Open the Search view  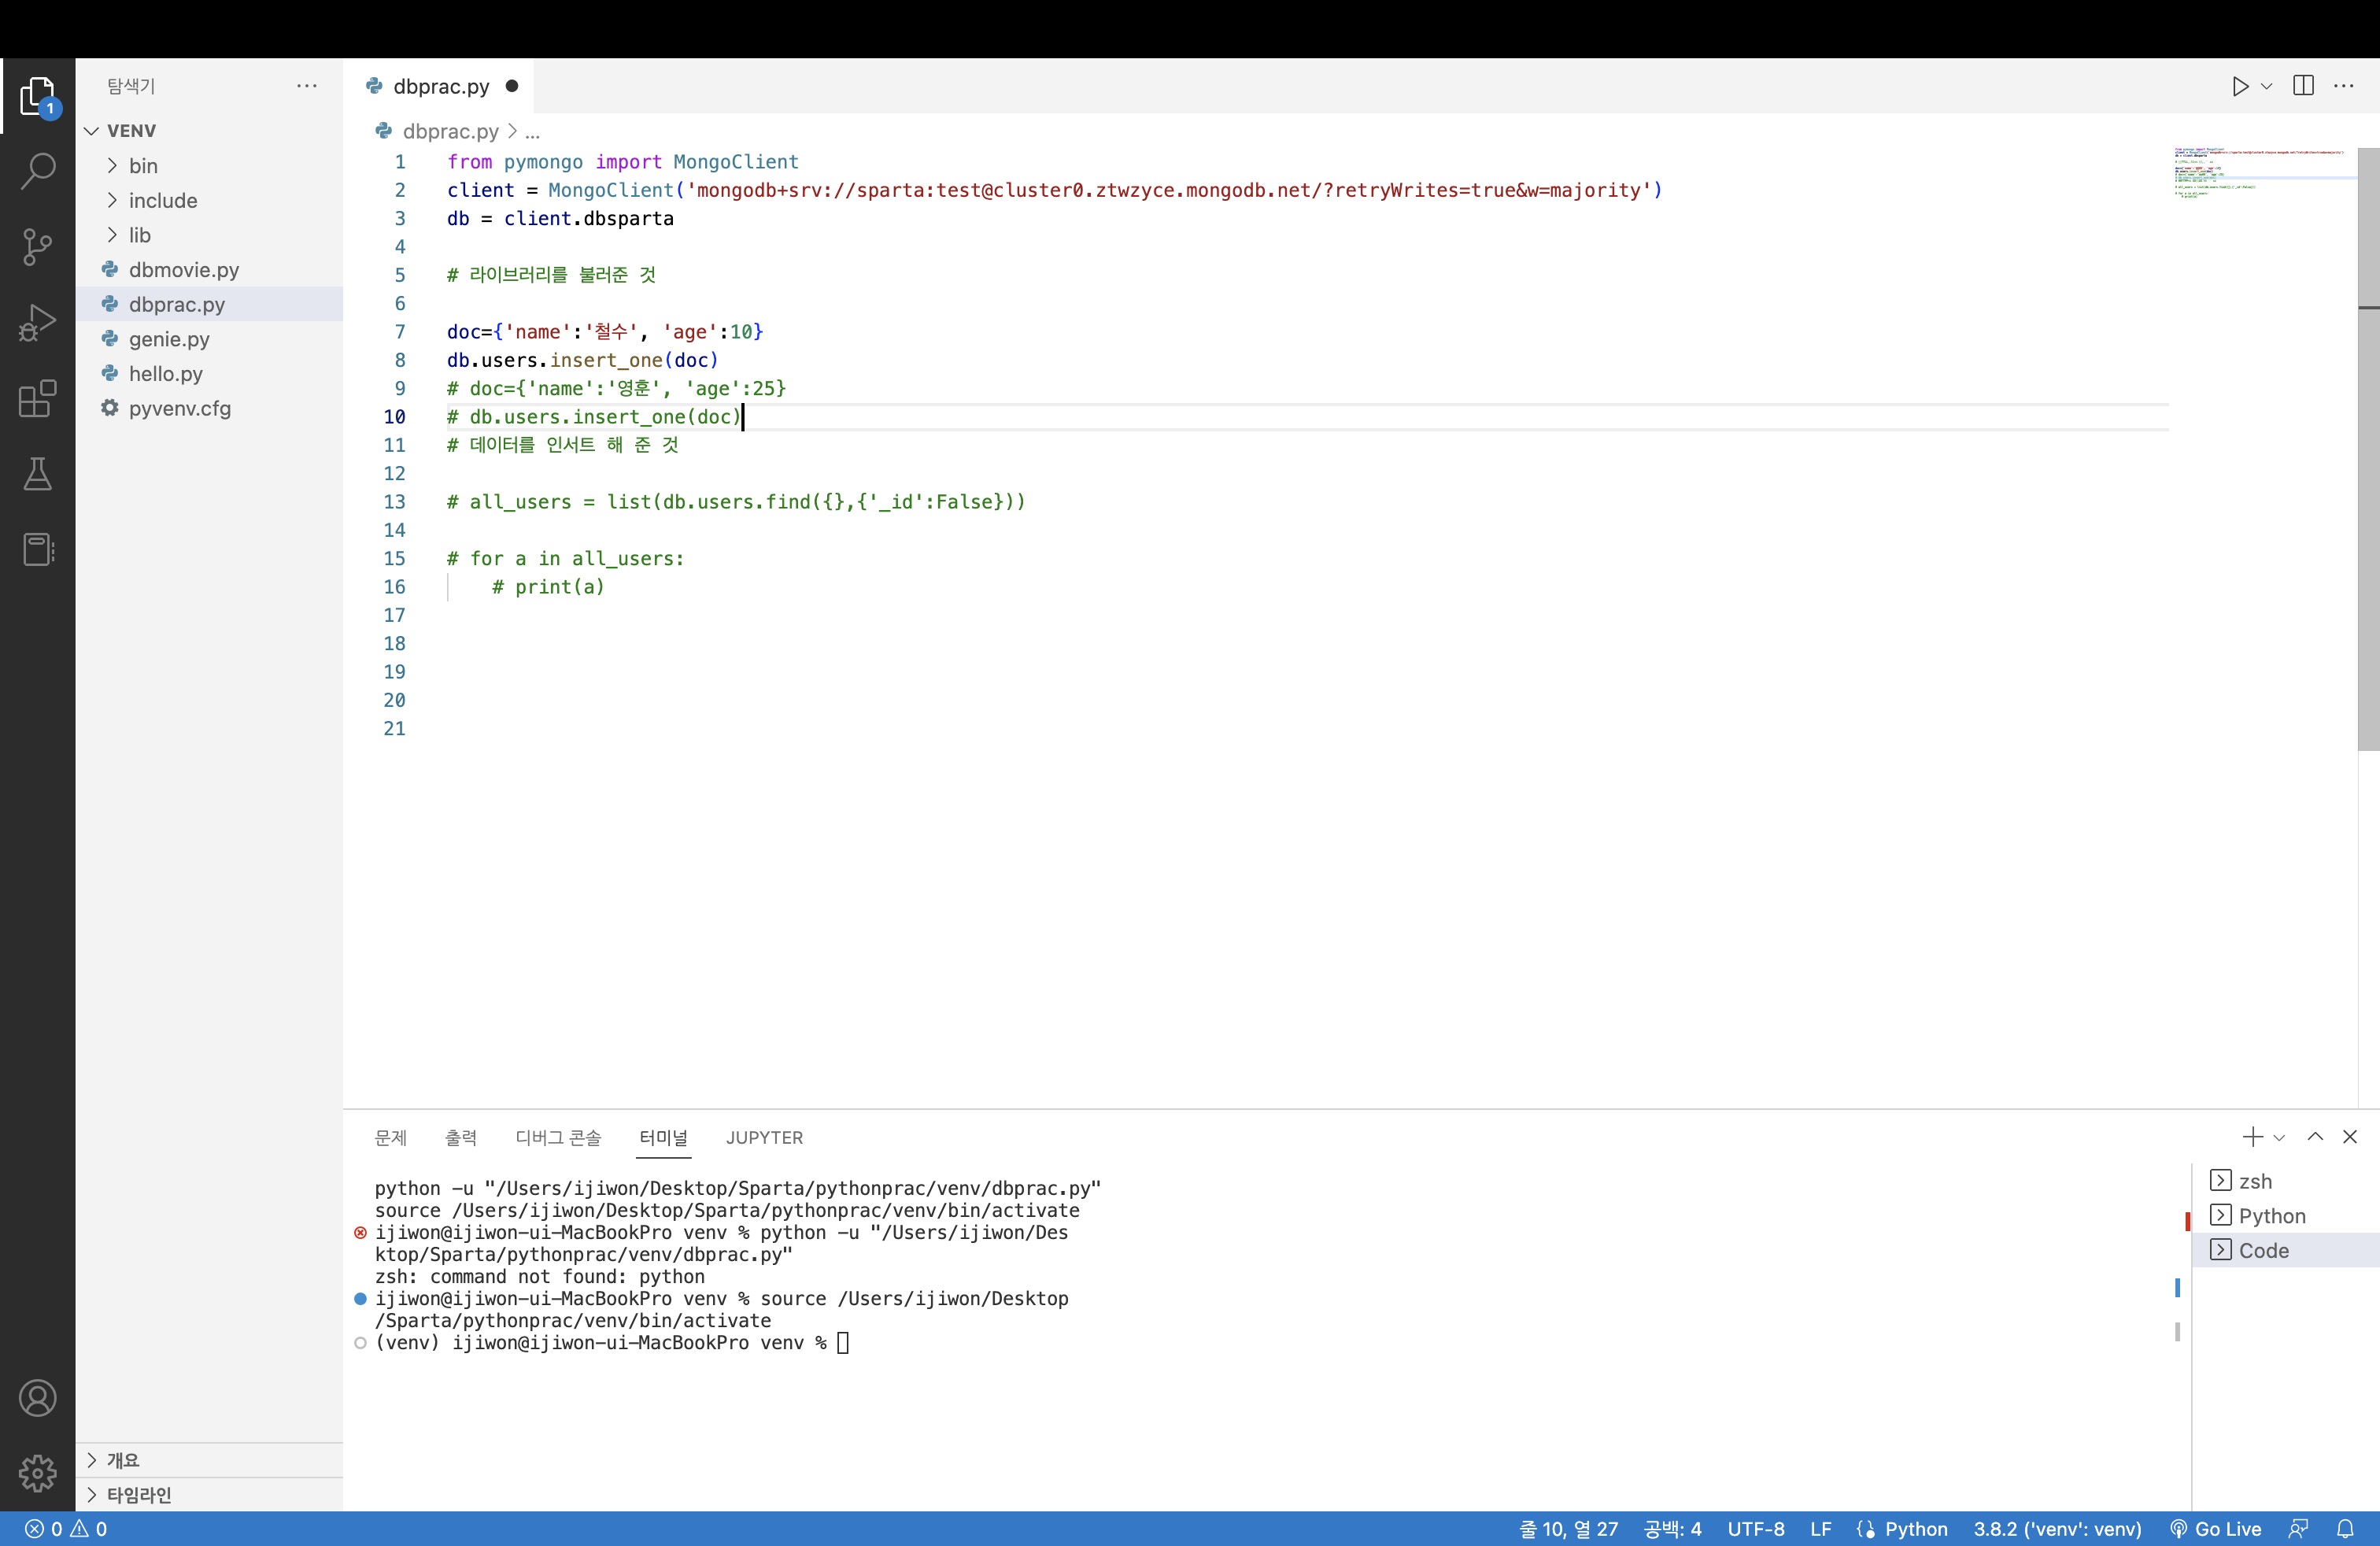pyautogui.click(x=38, y=170)
